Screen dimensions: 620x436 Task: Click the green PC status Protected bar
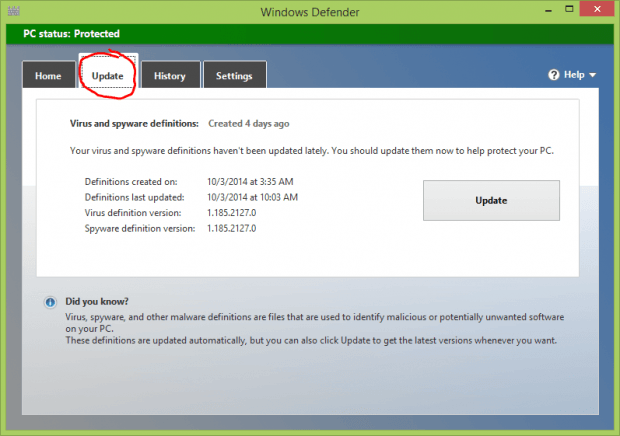coord(310,35)
